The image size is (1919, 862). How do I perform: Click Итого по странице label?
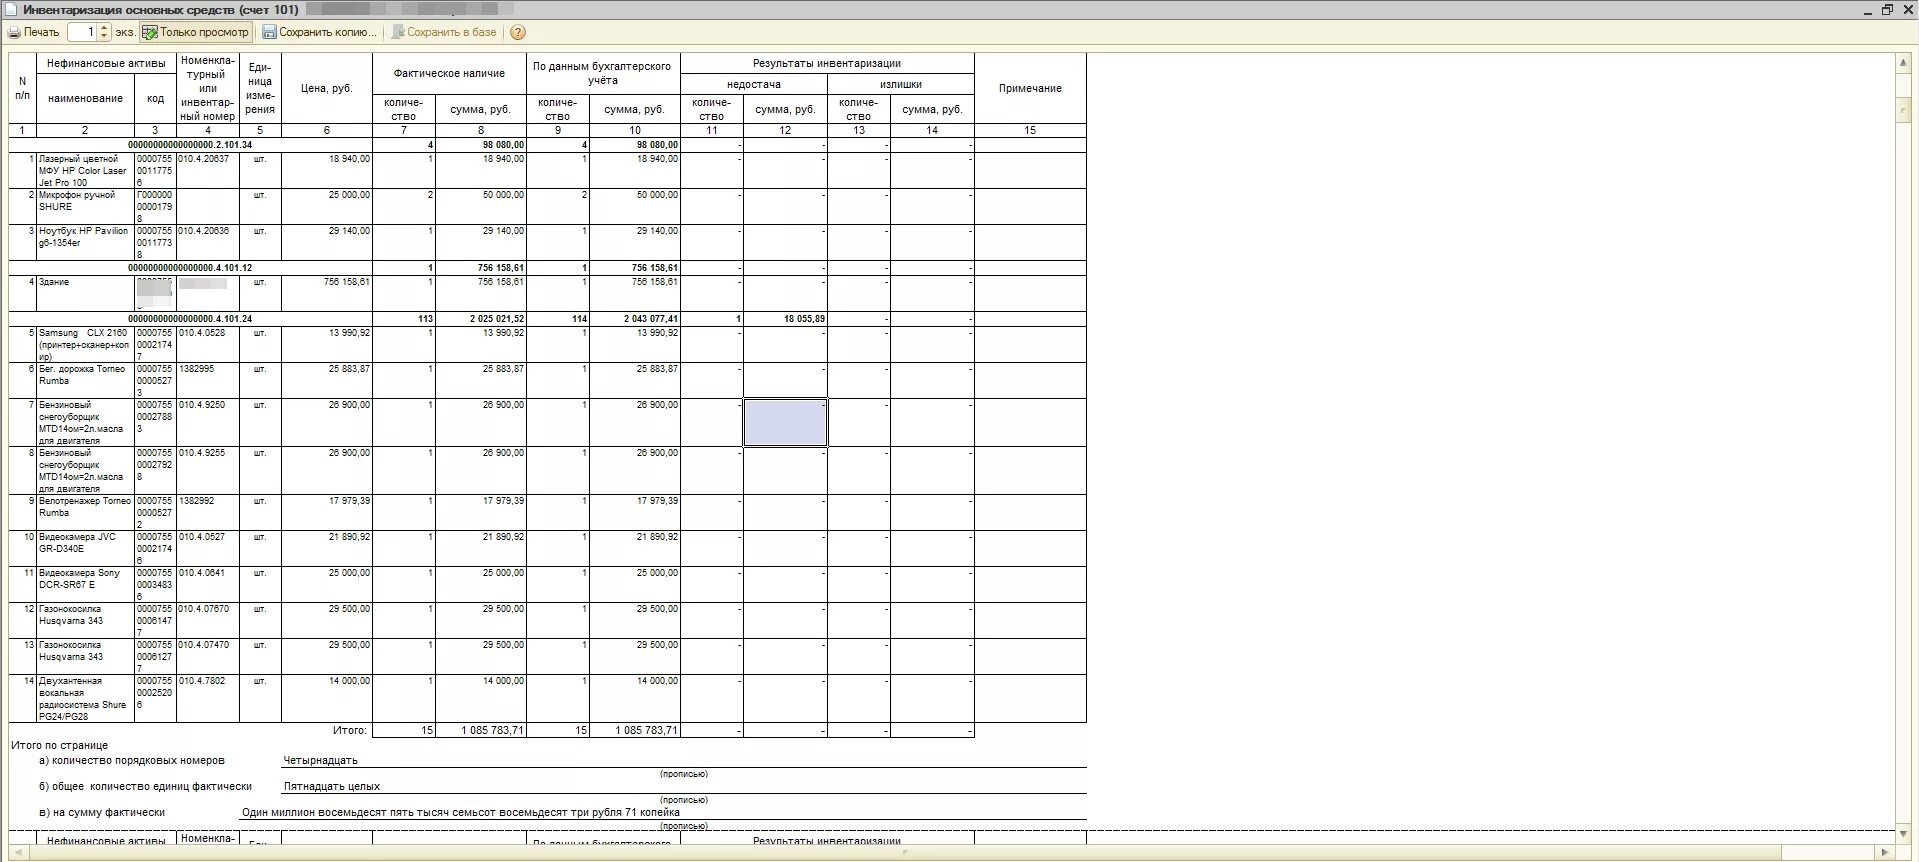pos(59,745)
